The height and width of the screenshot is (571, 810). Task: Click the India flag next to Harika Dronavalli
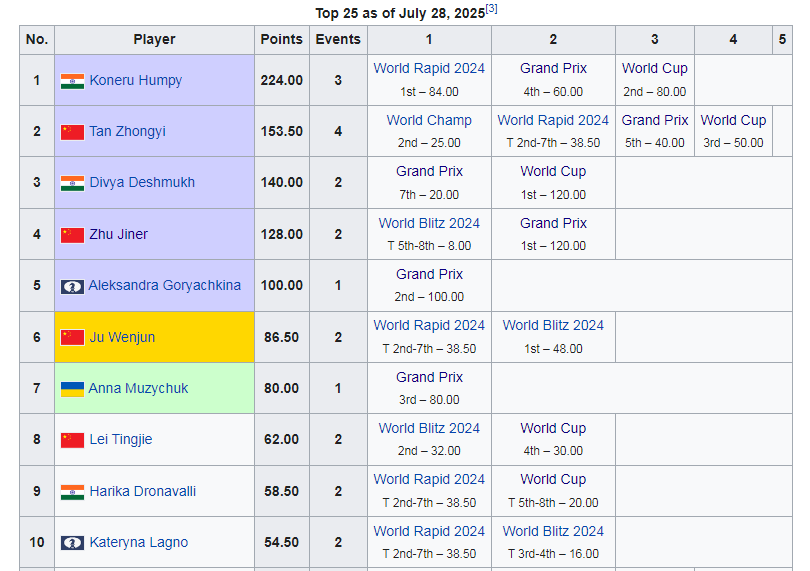pyautogui.click(x=72, y=492)
